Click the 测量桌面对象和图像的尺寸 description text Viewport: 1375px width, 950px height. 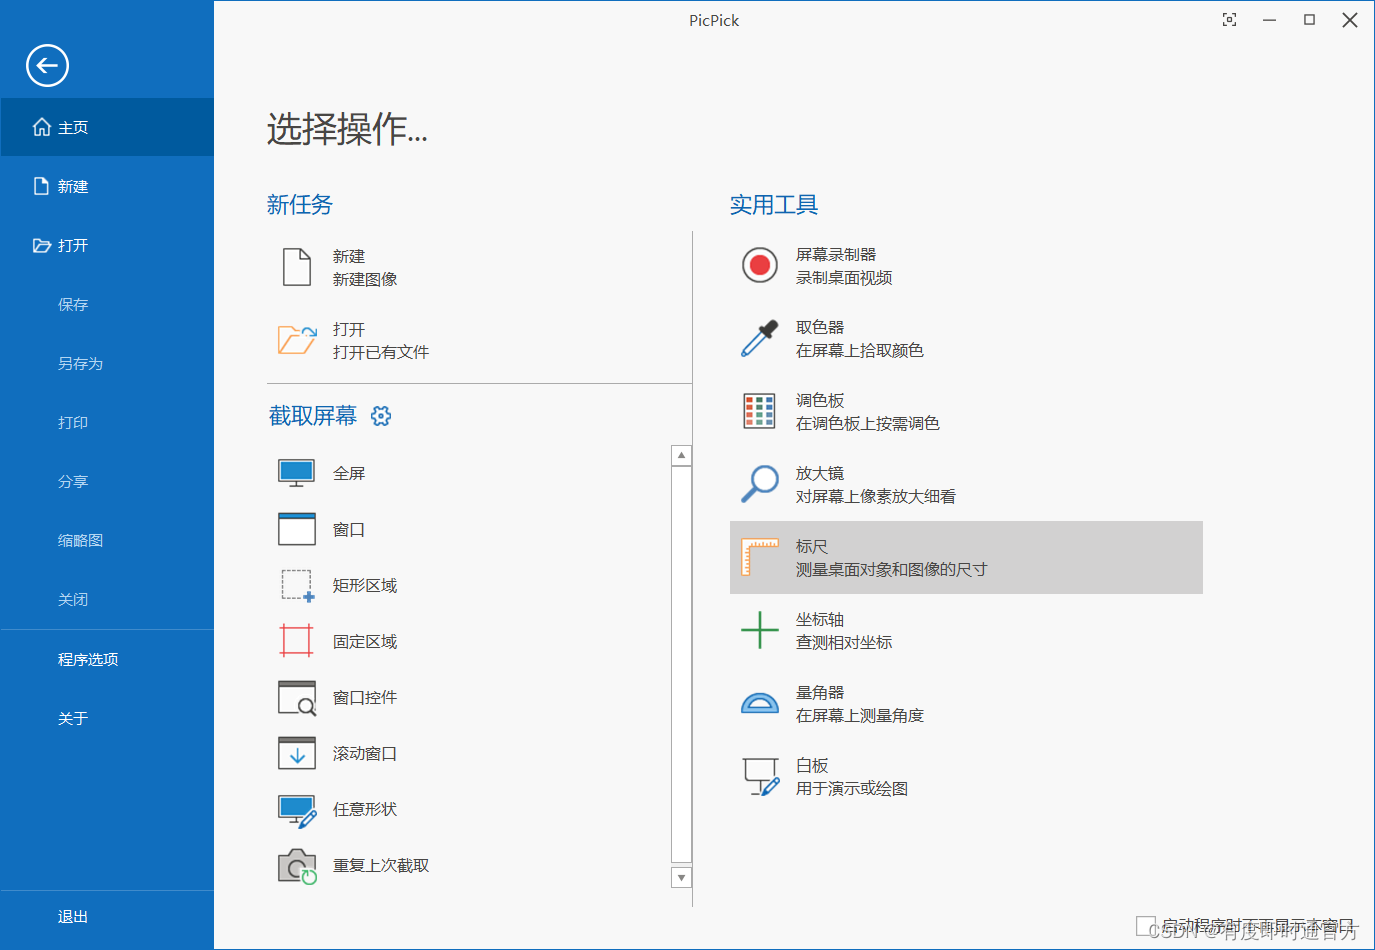click(892, 570)
